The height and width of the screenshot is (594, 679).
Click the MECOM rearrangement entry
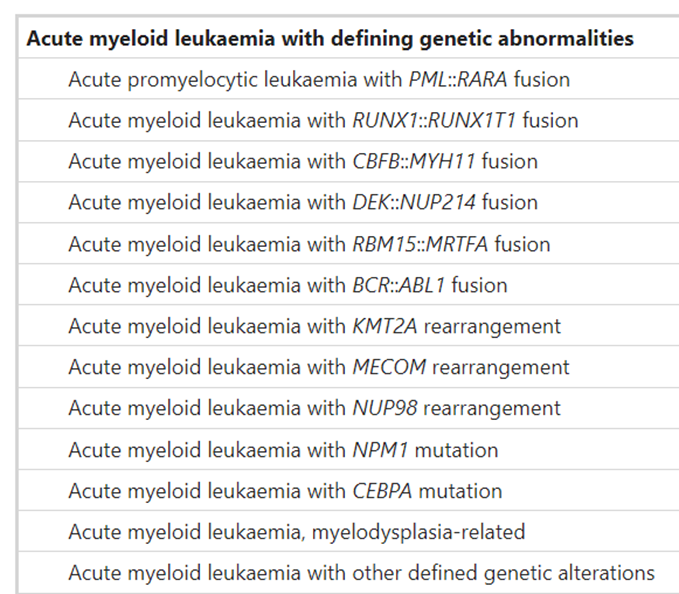(x=319, y=367)
